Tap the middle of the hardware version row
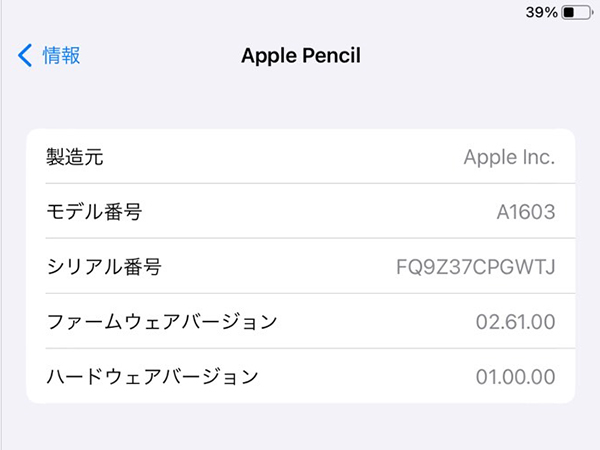Viewport: 600px width, 450px height. (300, 377)
